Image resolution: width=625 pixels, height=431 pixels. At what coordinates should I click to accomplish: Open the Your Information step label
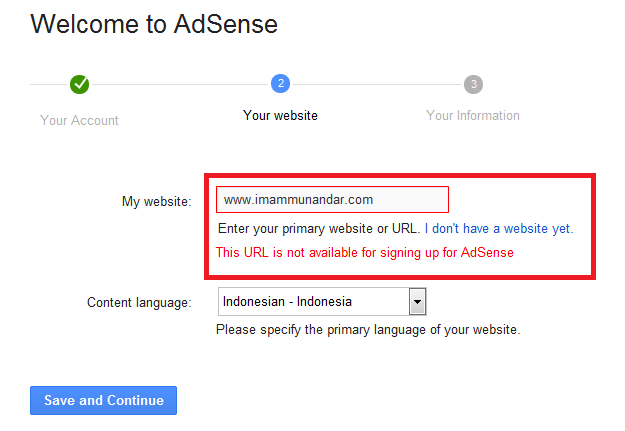[473, 116]
